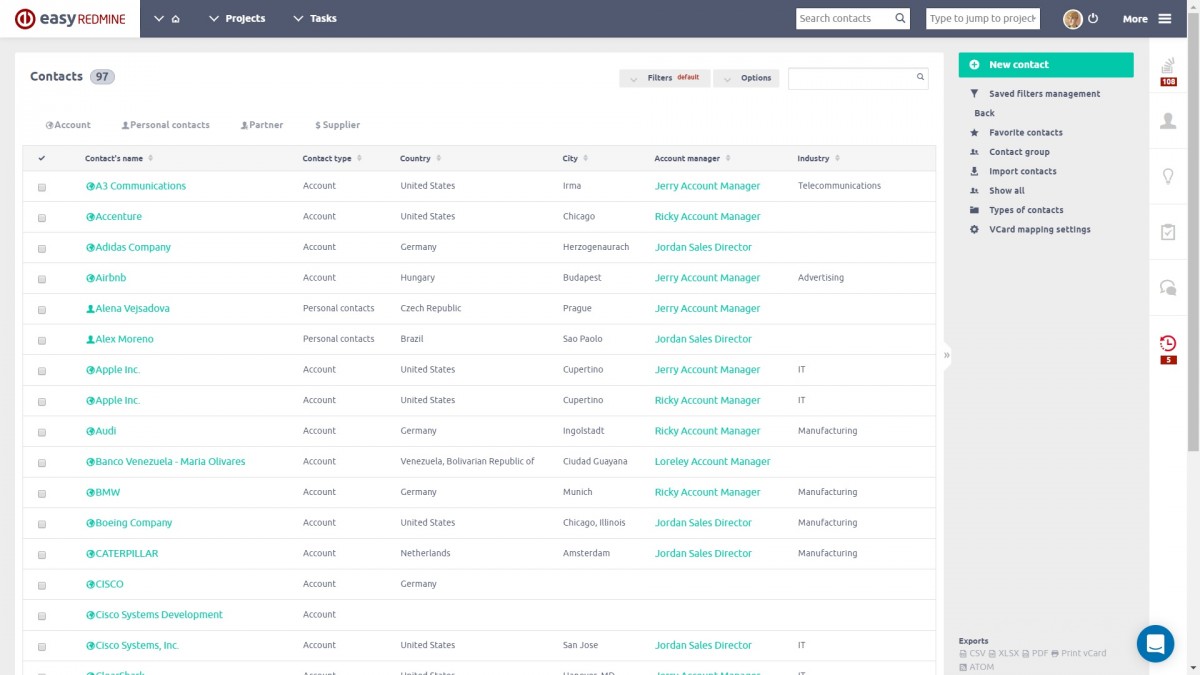1200x675 pixels.
Task: Export contacts as PDF
Action: [x=1035, y=653]
